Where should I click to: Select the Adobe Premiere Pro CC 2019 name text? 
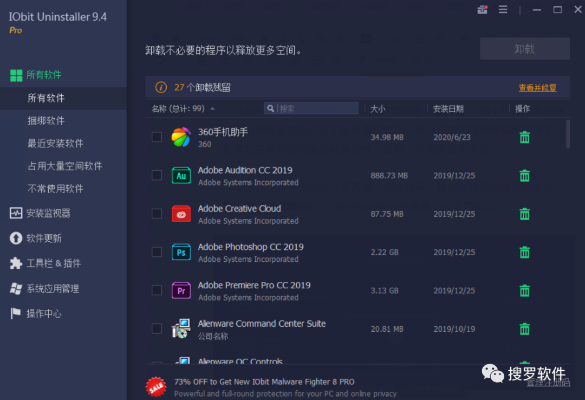point(254,285)
